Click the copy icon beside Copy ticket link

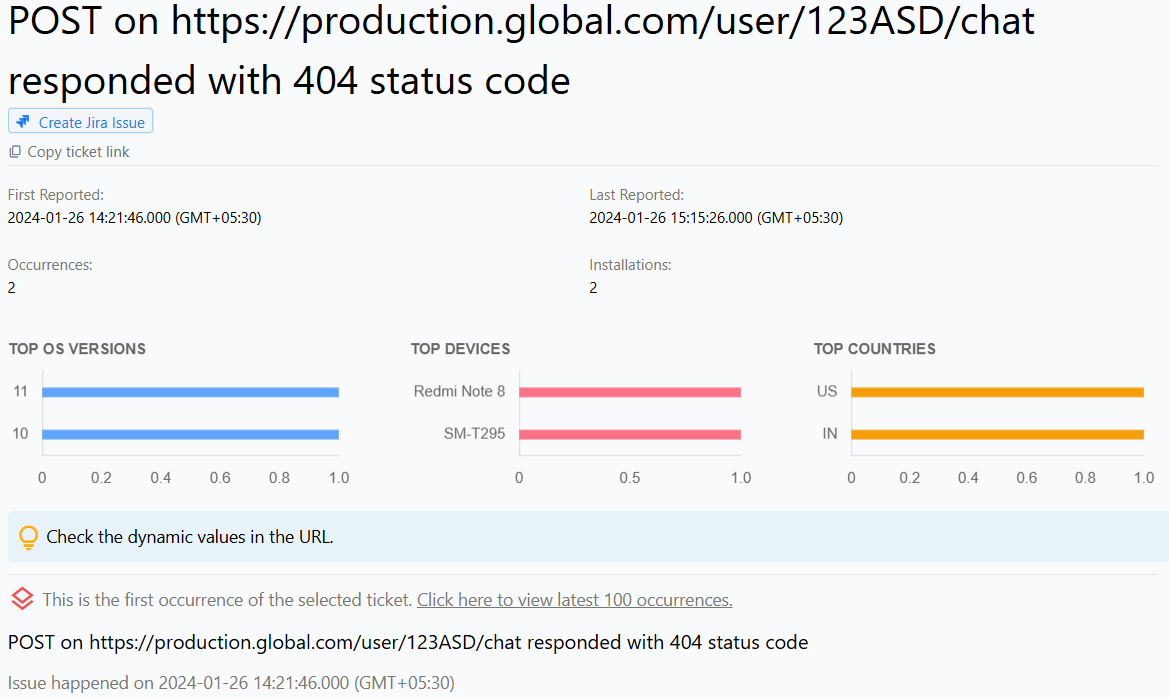tap(14, 151)
